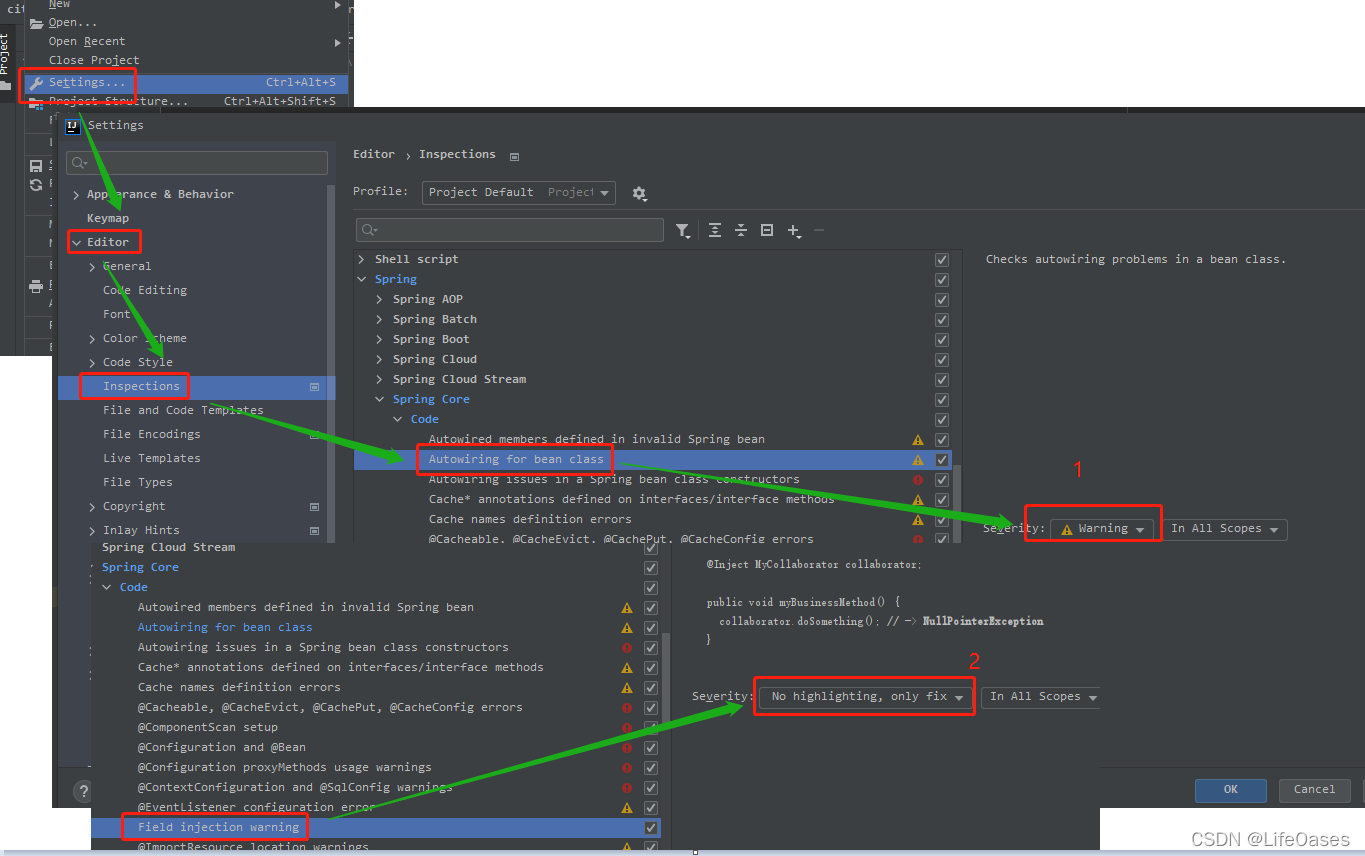Toggle the Spring AOP checkbox
This screenshot has width=1365, height=856.
[x=941, y=300]
